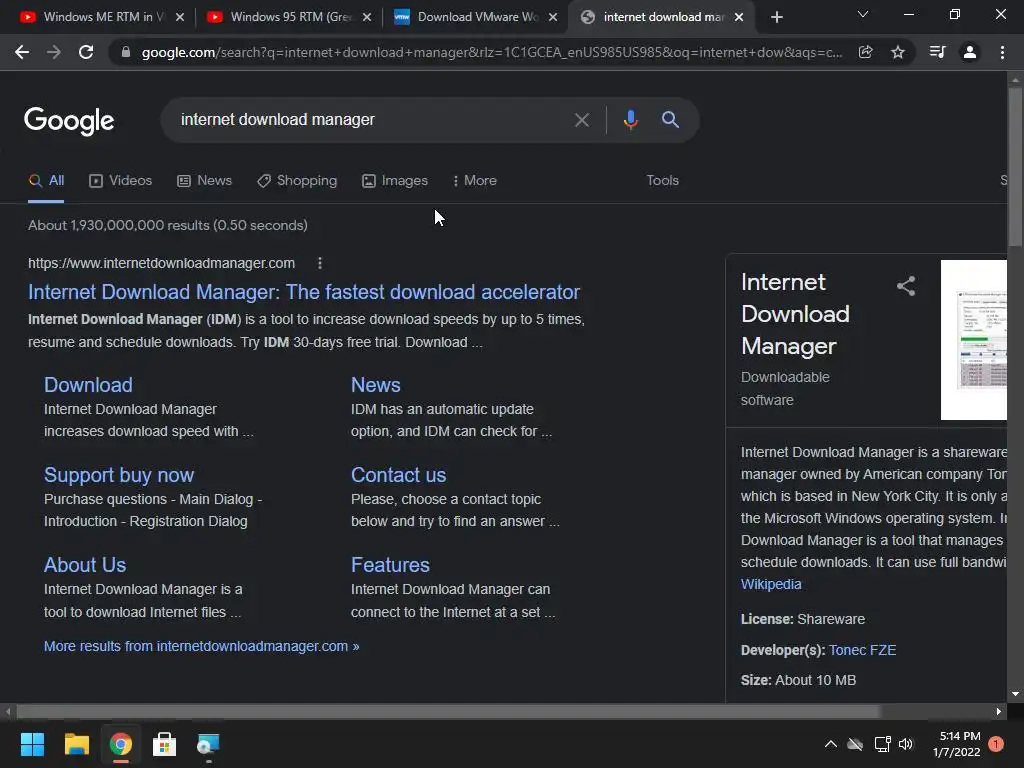Select the News search filter

(204, 181)
